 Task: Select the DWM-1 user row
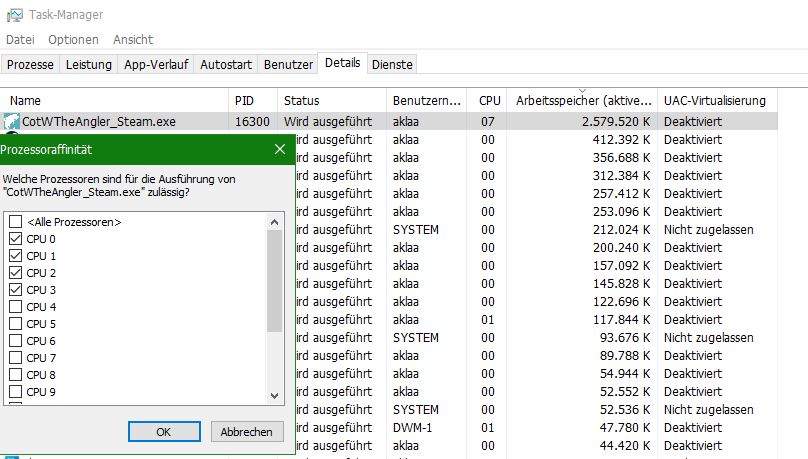pos(536,428)
